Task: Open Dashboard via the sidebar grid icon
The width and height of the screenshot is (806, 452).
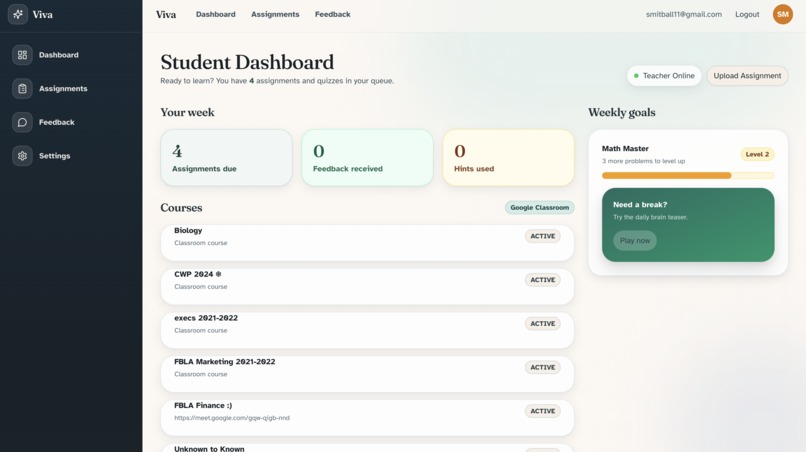Action: [x=22, y=55]
